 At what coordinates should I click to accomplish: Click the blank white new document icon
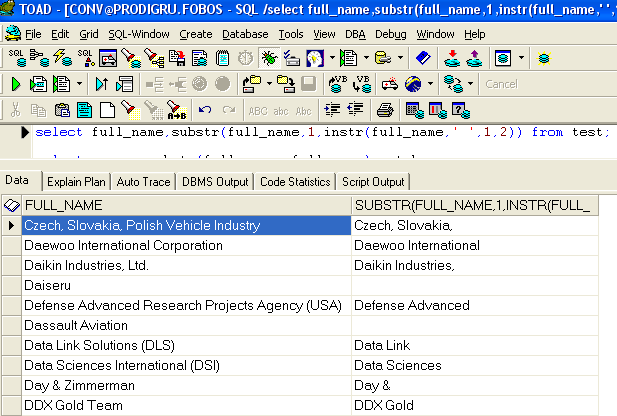coord(107,110)
